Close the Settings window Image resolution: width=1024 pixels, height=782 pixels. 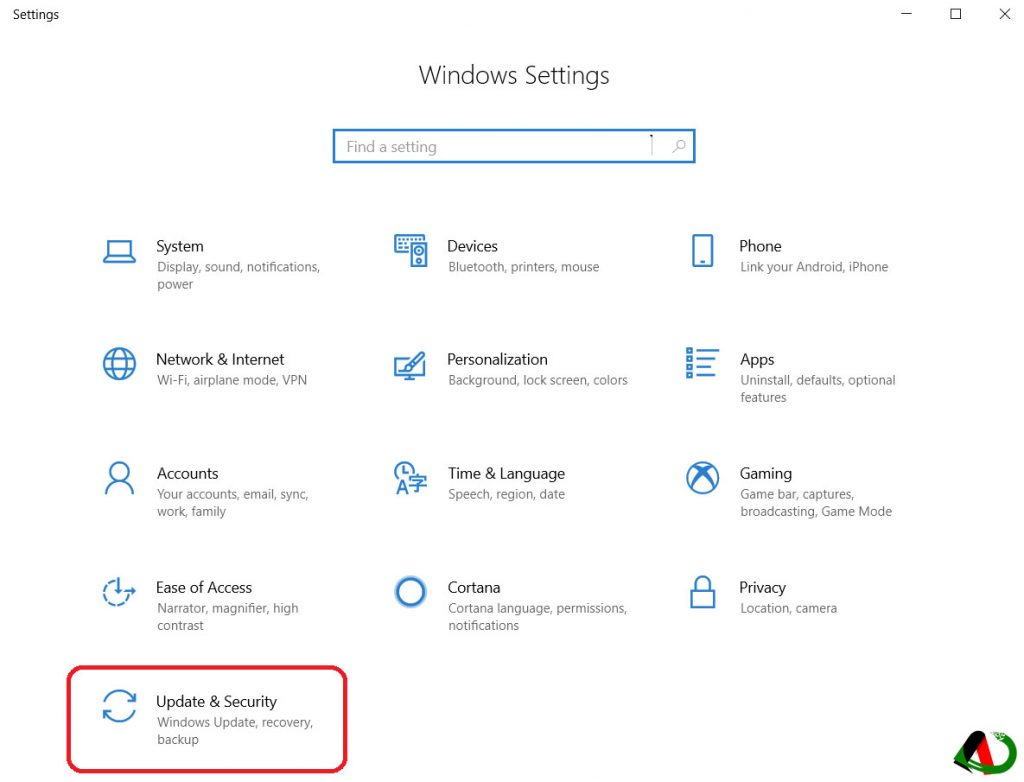(1004, 14)
